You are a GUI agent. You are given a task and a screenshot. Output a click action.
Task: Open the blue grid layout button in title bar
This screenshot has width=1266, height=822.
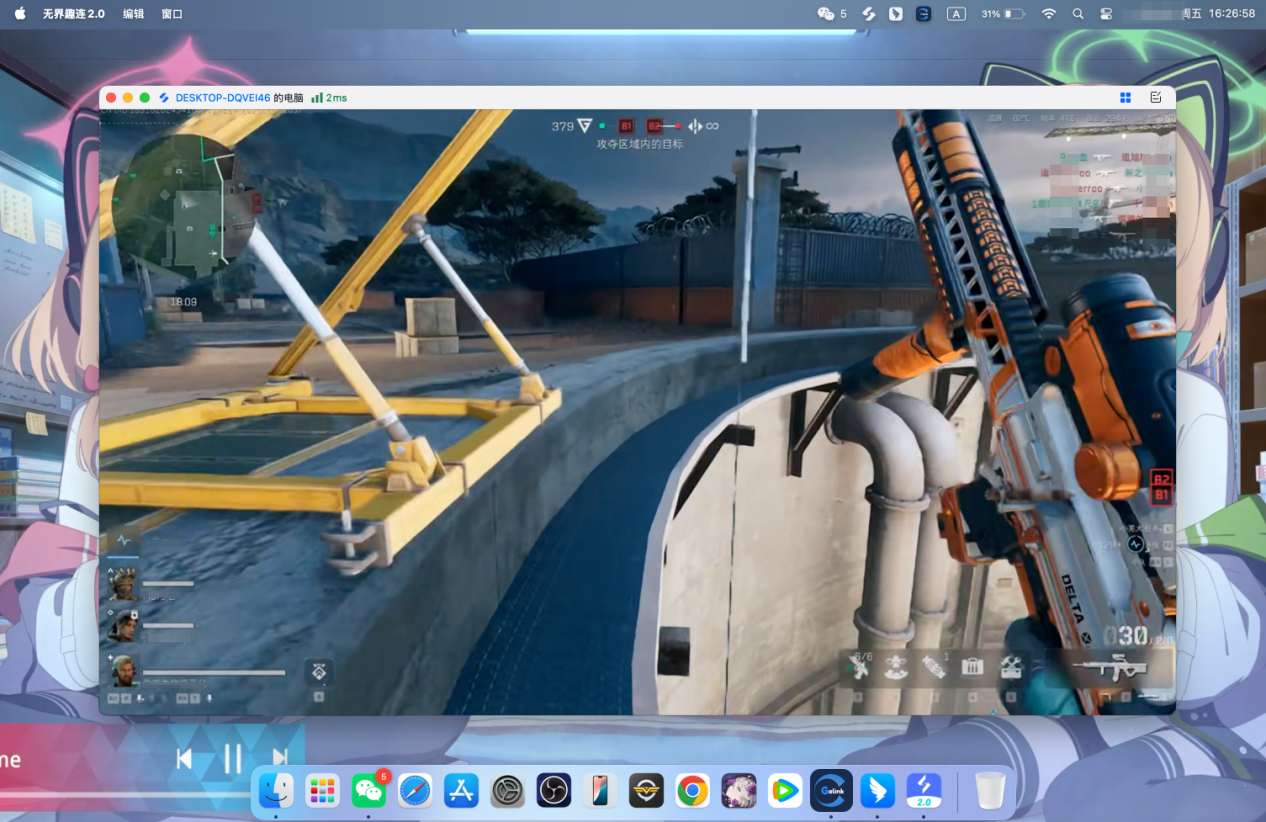[x=1125, y=98]
